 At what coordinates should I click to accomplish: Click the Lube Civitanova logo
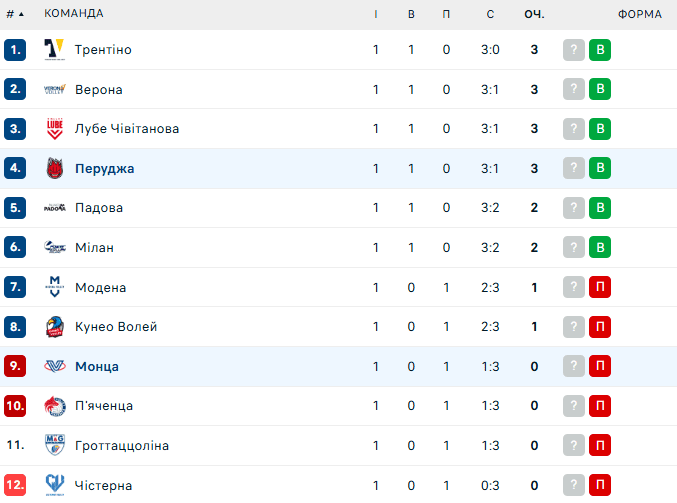pos(54,129)
